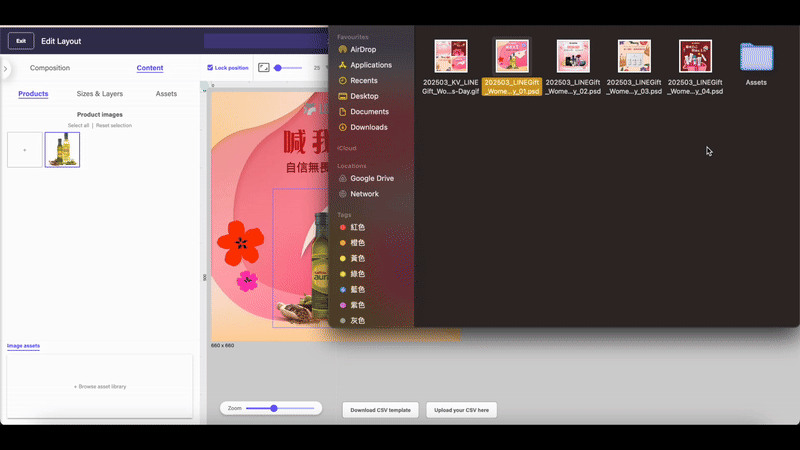
Task: Select the 紅色 red tag
Action: click(x=352, y=228)
